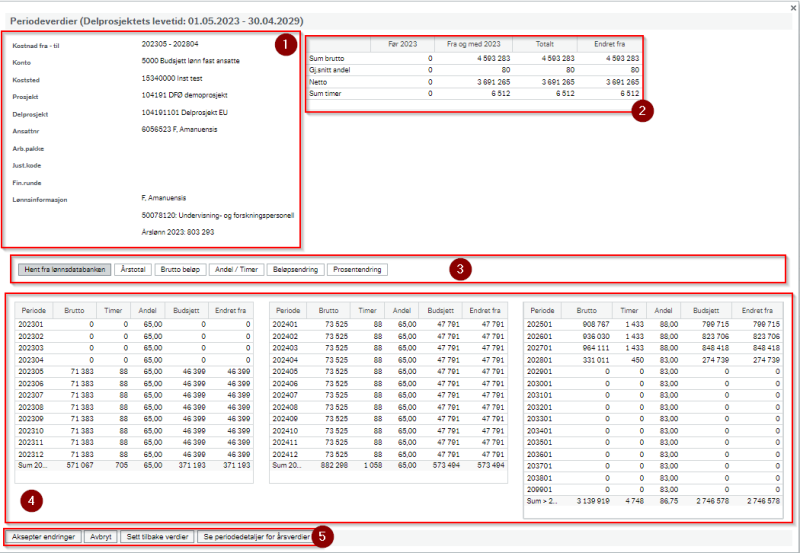Click the Brutto value for period 202501
Viewport: 800px width, 553px height.
[x=586, y=324]
